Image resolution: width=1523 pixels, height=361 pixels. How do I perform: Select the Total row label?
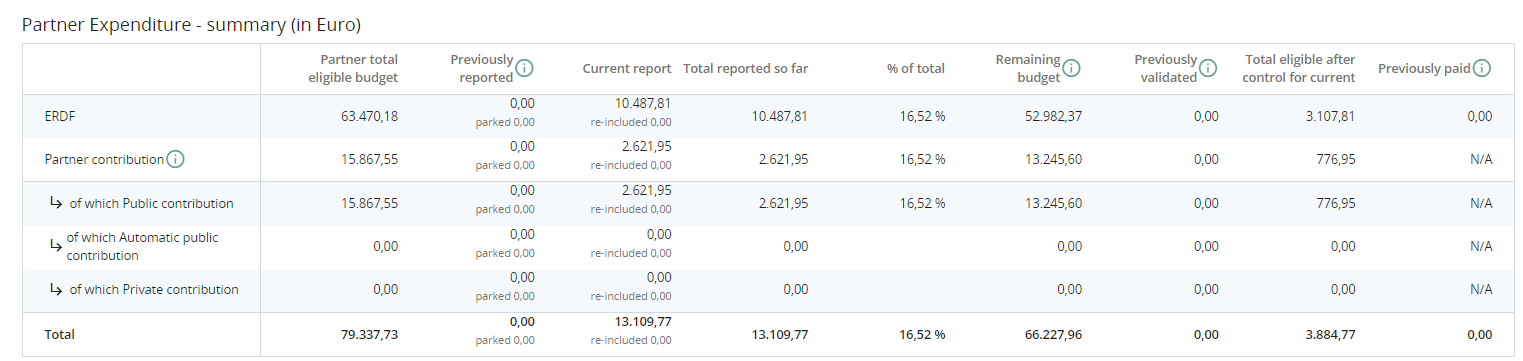pyautogui.click(x=59, y=334)
